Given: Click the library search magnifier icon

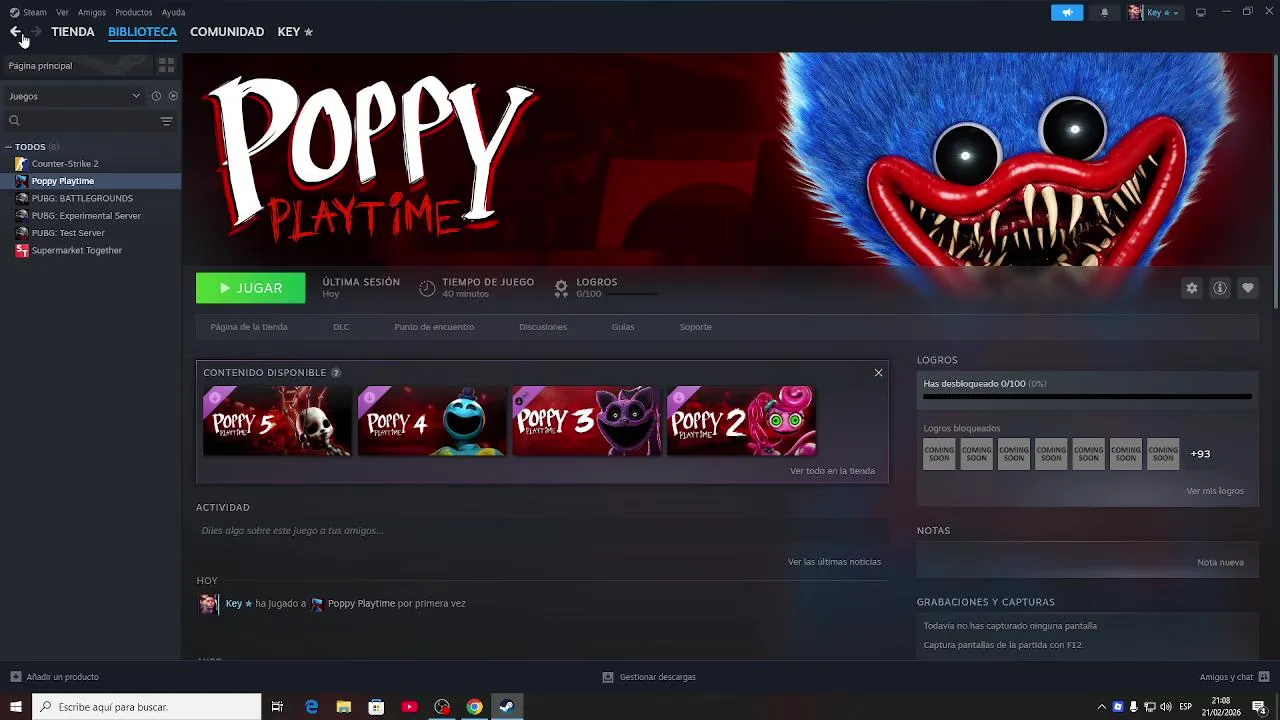Looking at the screenshot, I should tap(14, 121).
